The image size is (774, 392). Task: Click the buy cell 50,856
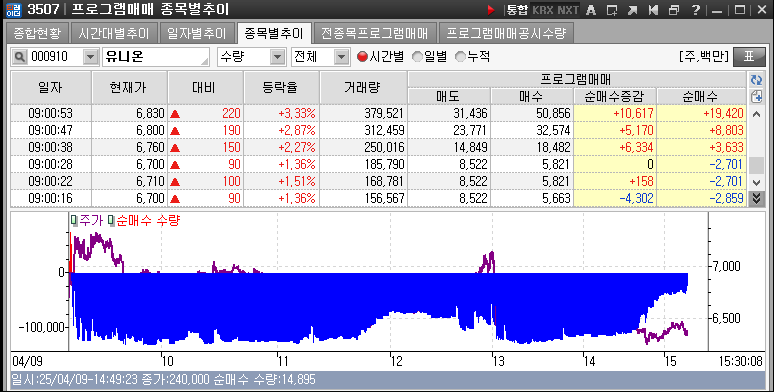tap(532, 113)
